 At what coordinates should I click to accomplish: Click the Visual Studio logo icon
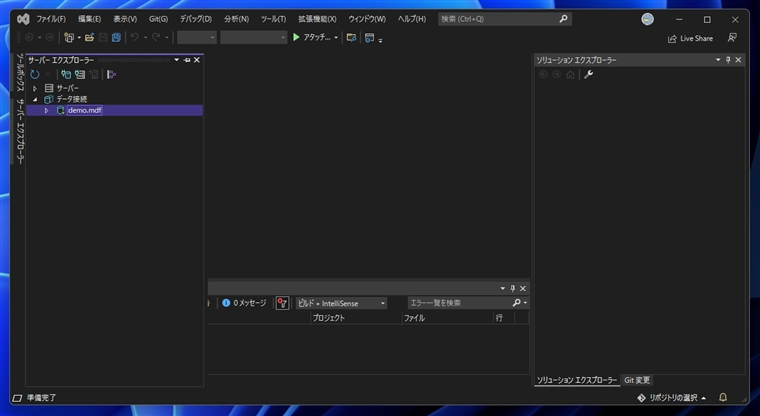[x=23, y=19]
